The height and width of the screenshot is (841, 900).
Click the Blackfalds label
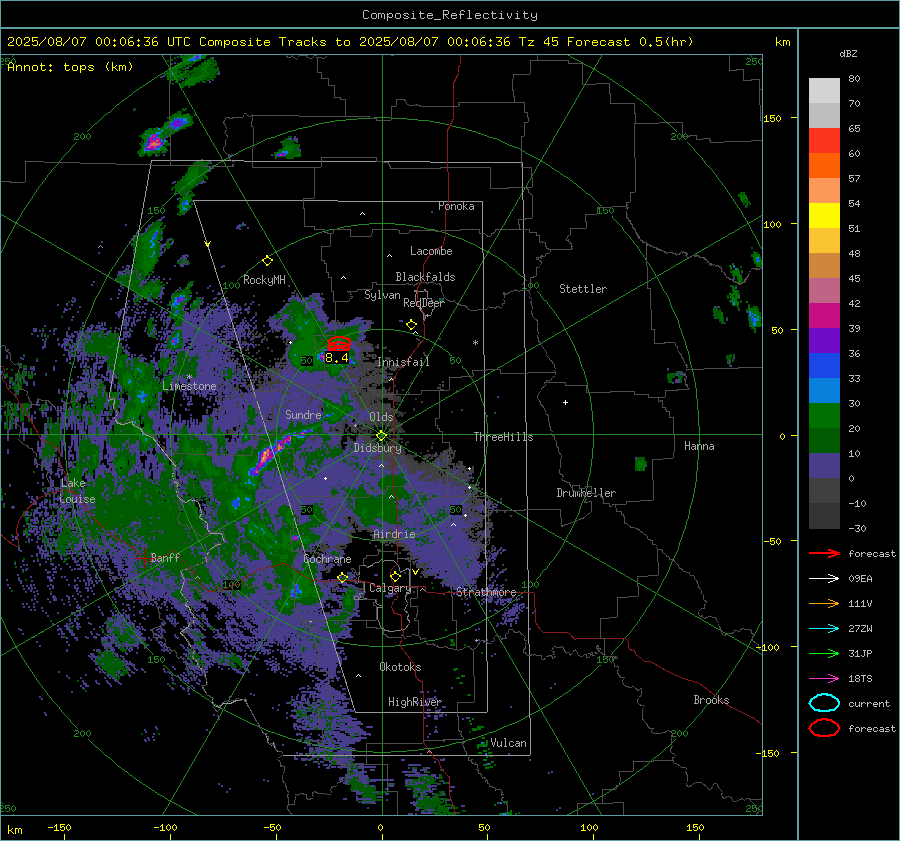[x=425, y=277]
